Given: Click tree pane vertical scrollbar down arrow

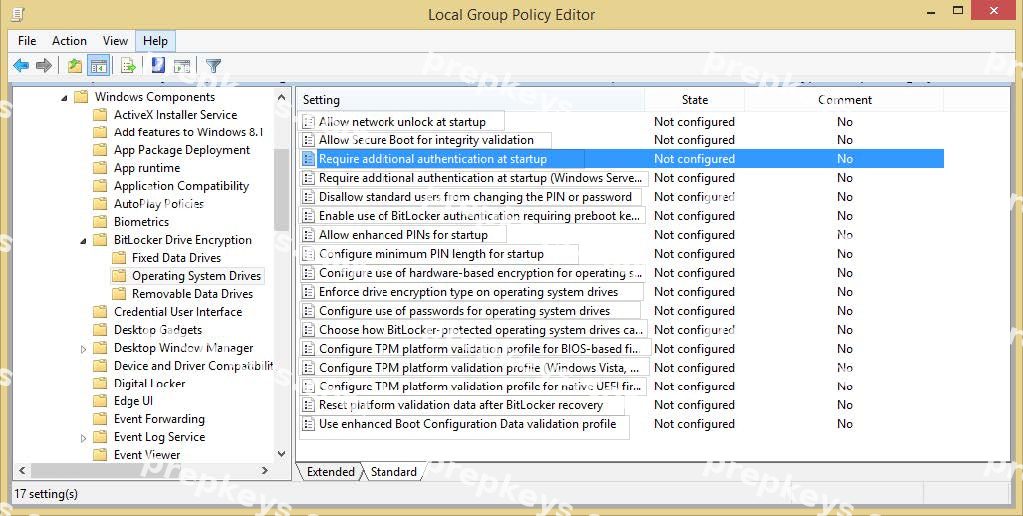Looking at the screenshot, I should [x=282, y=454].
